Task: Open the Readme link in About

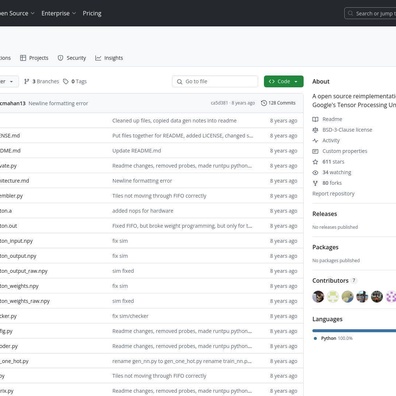Action: click(x=332, y=119)
